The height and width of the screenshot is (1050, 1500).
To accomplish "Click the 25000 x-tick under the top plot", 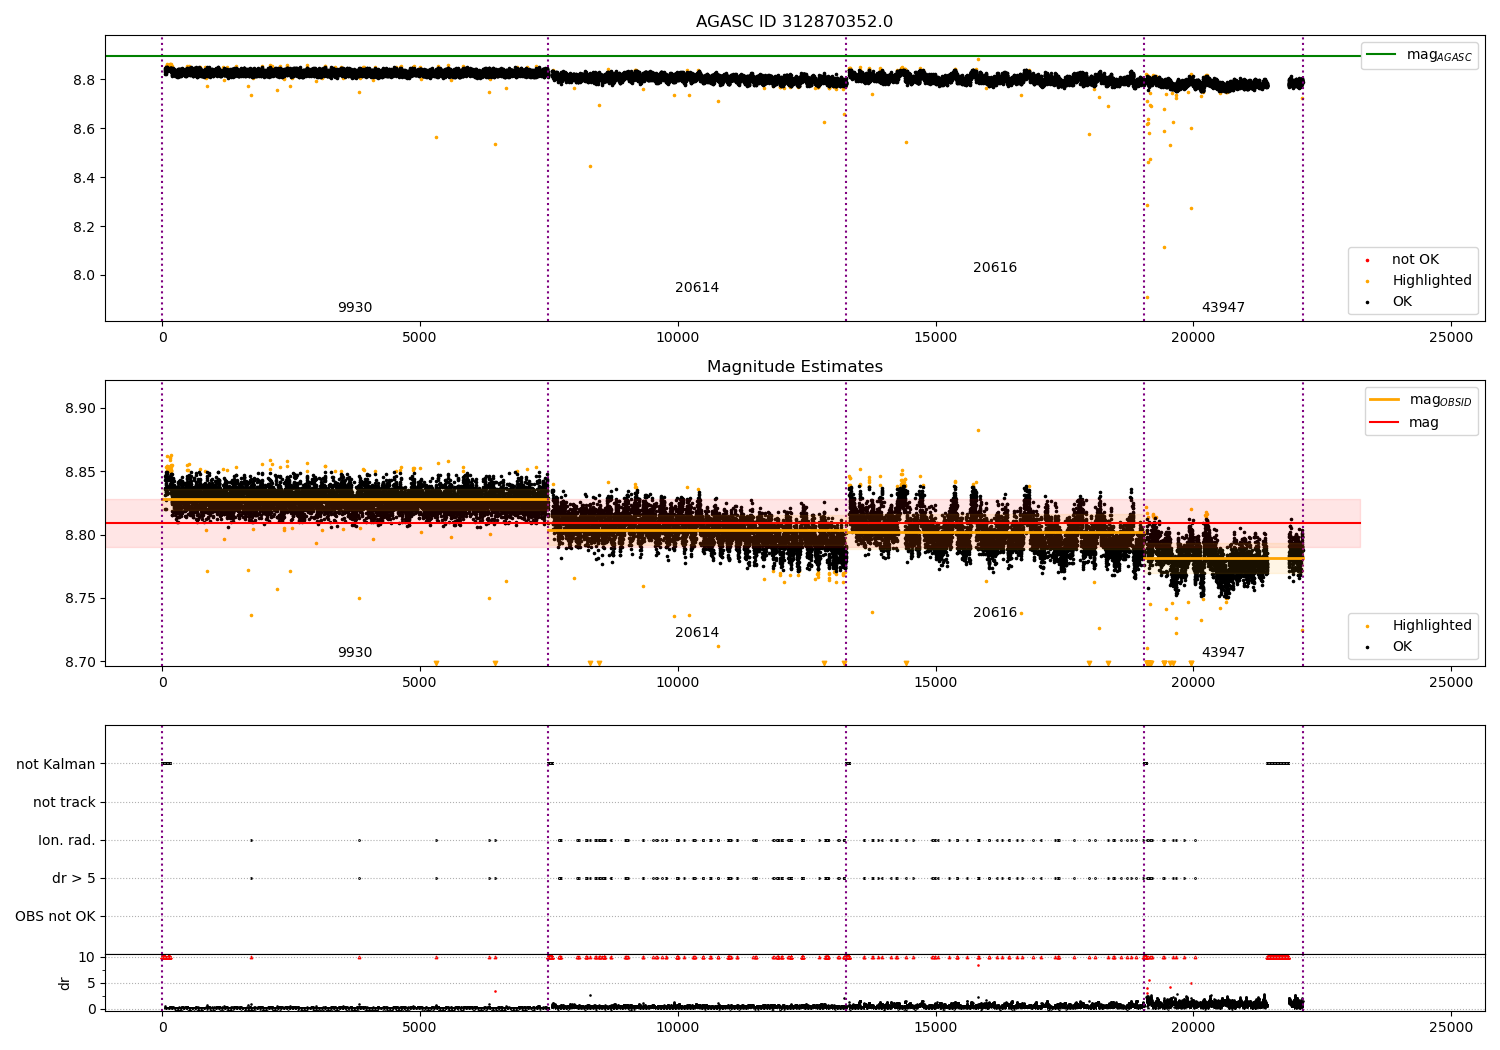I will pos(1451,338).
